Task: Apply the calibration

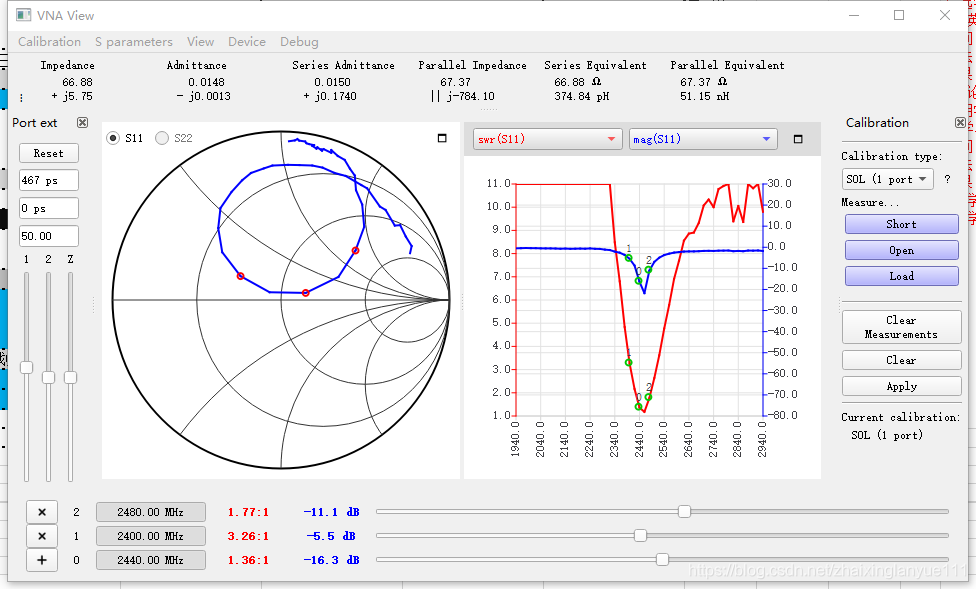Action: tap(901, 387)
